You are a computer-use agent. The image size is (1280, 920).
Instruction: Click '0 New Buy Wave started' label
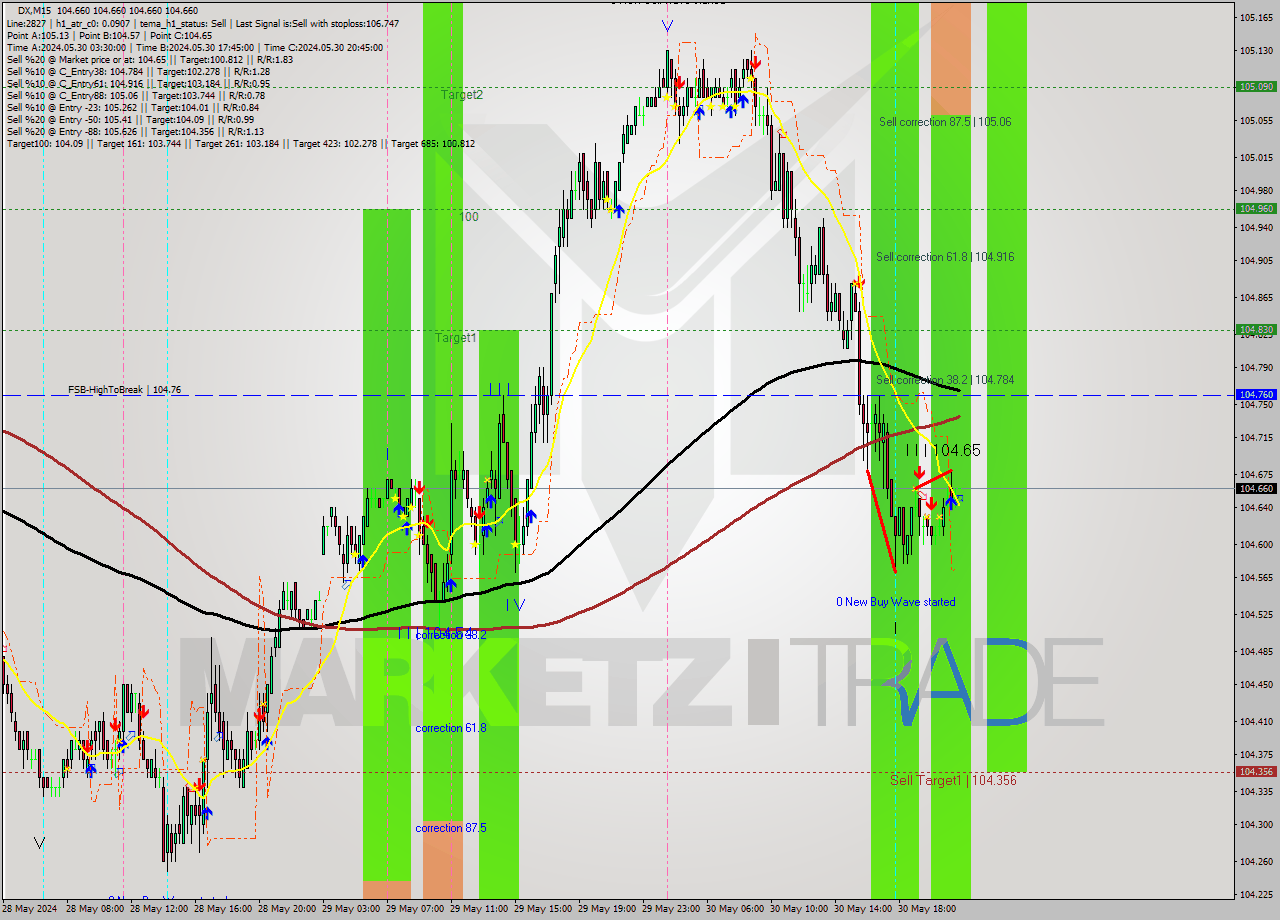click(896, 602)
